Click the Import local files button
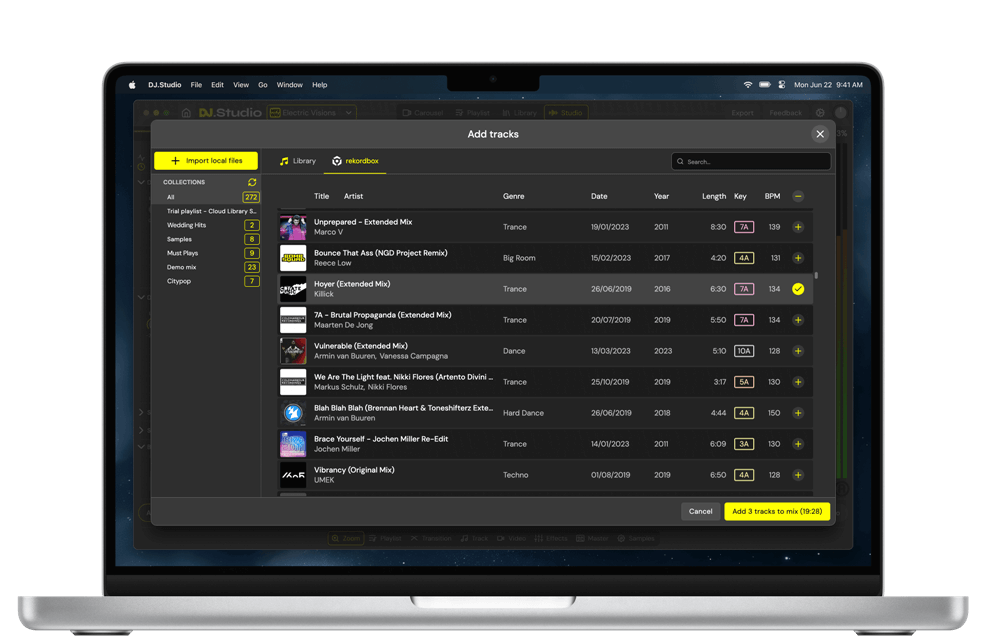The width and height of the screenshot is (986, 641). [x=206, y=161]
